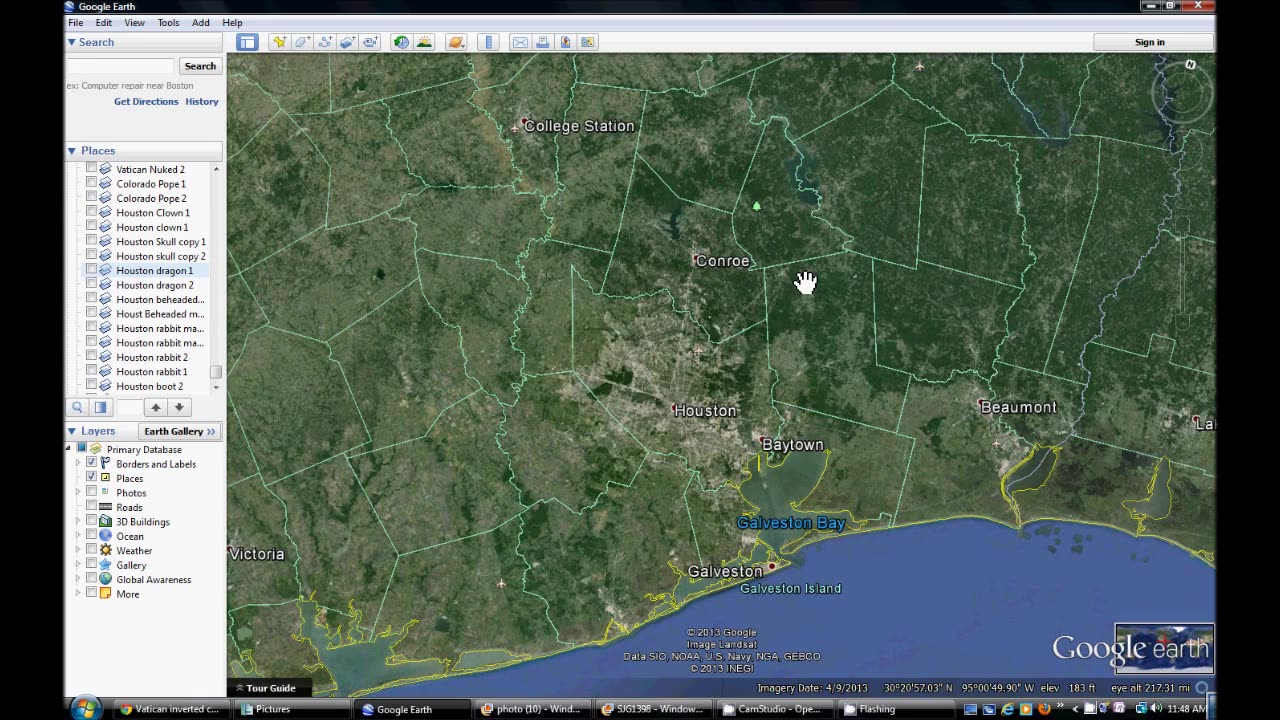Open search History link
1280x720 pixels.
click(202, 101)
